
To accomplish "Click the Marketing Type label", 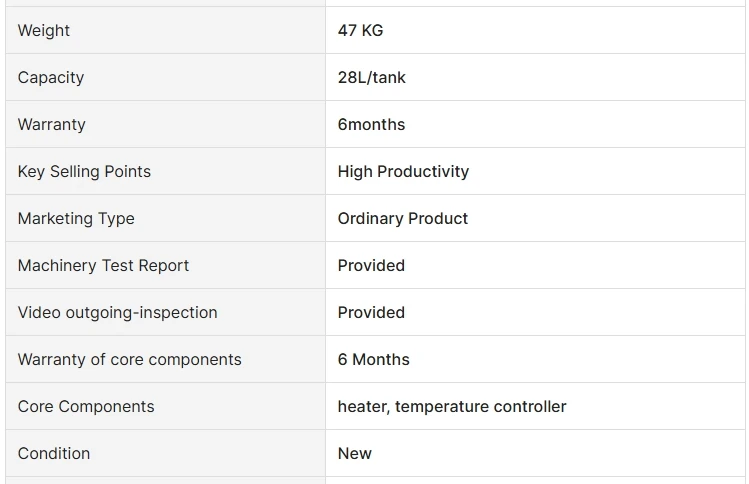I will [76, 218].
